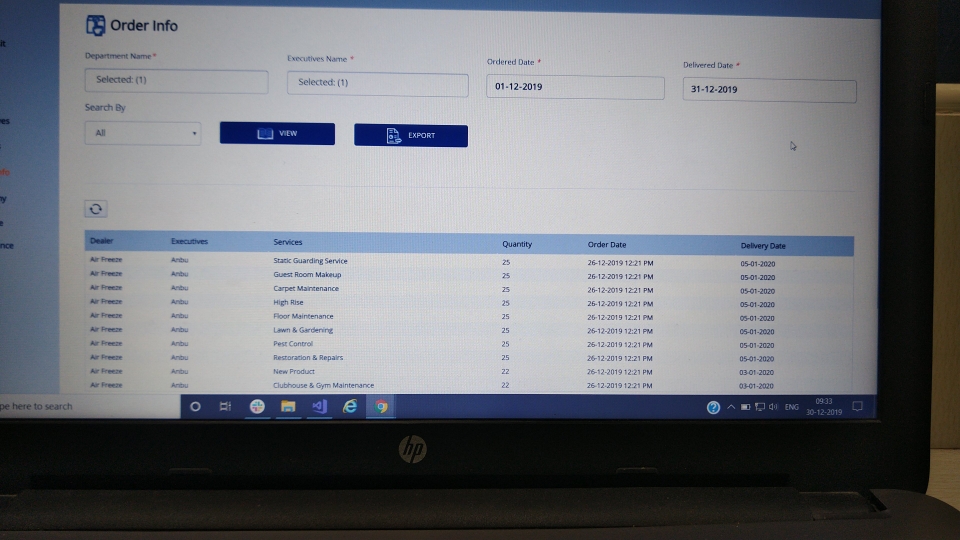This screenshot has height=540, width=960.
Task: Open Visual Studio from the taskbar
Action: click(x=319, y=406)
